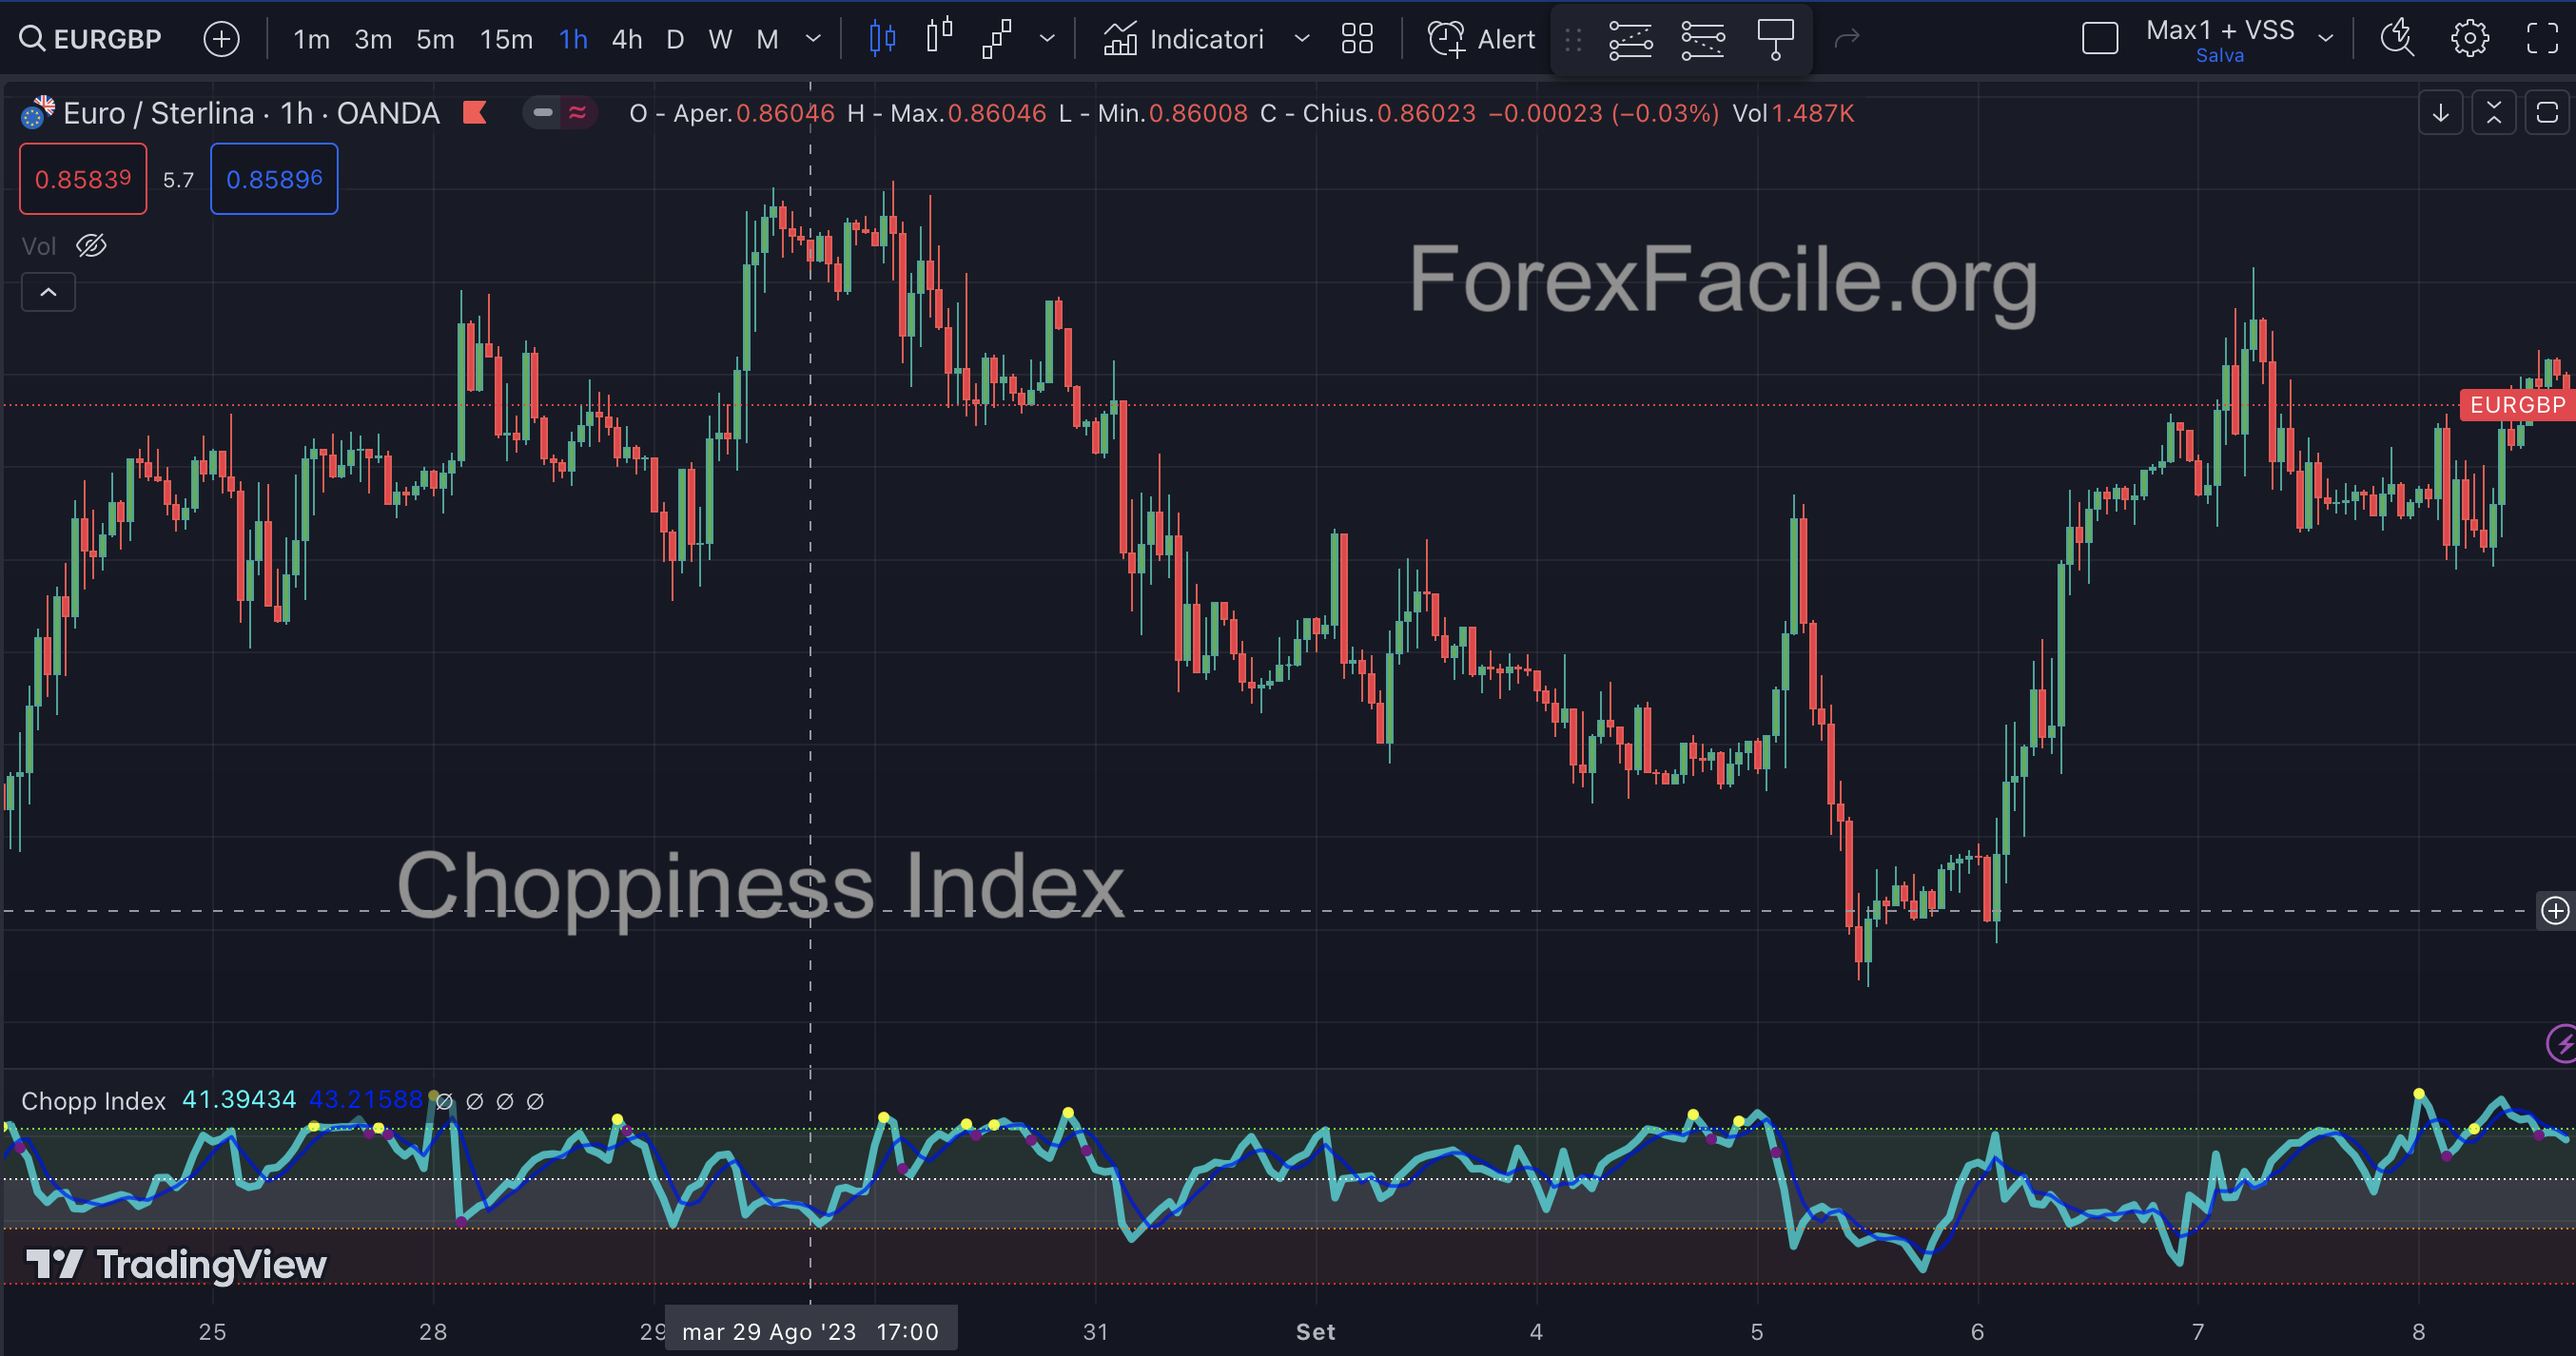The width and height of the screenshot is (2576, 1356).
Task: Switch to the 5m timeframe
Action: click(435, 39)
